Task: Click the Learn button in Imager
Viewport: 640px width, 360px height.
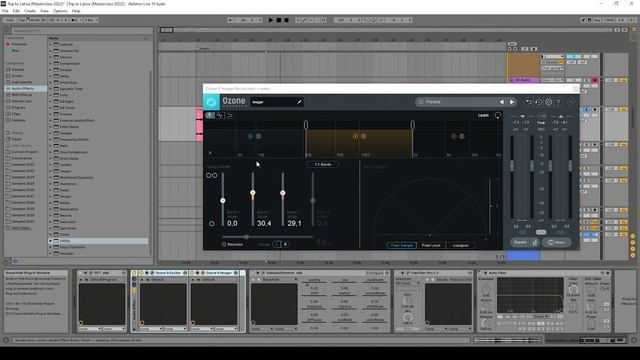Action: 483,116
